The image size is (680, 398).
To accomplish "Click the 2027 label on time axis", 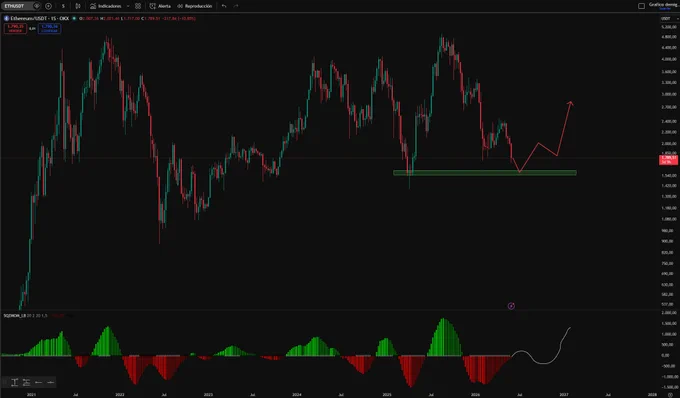I will coord(564,395).
